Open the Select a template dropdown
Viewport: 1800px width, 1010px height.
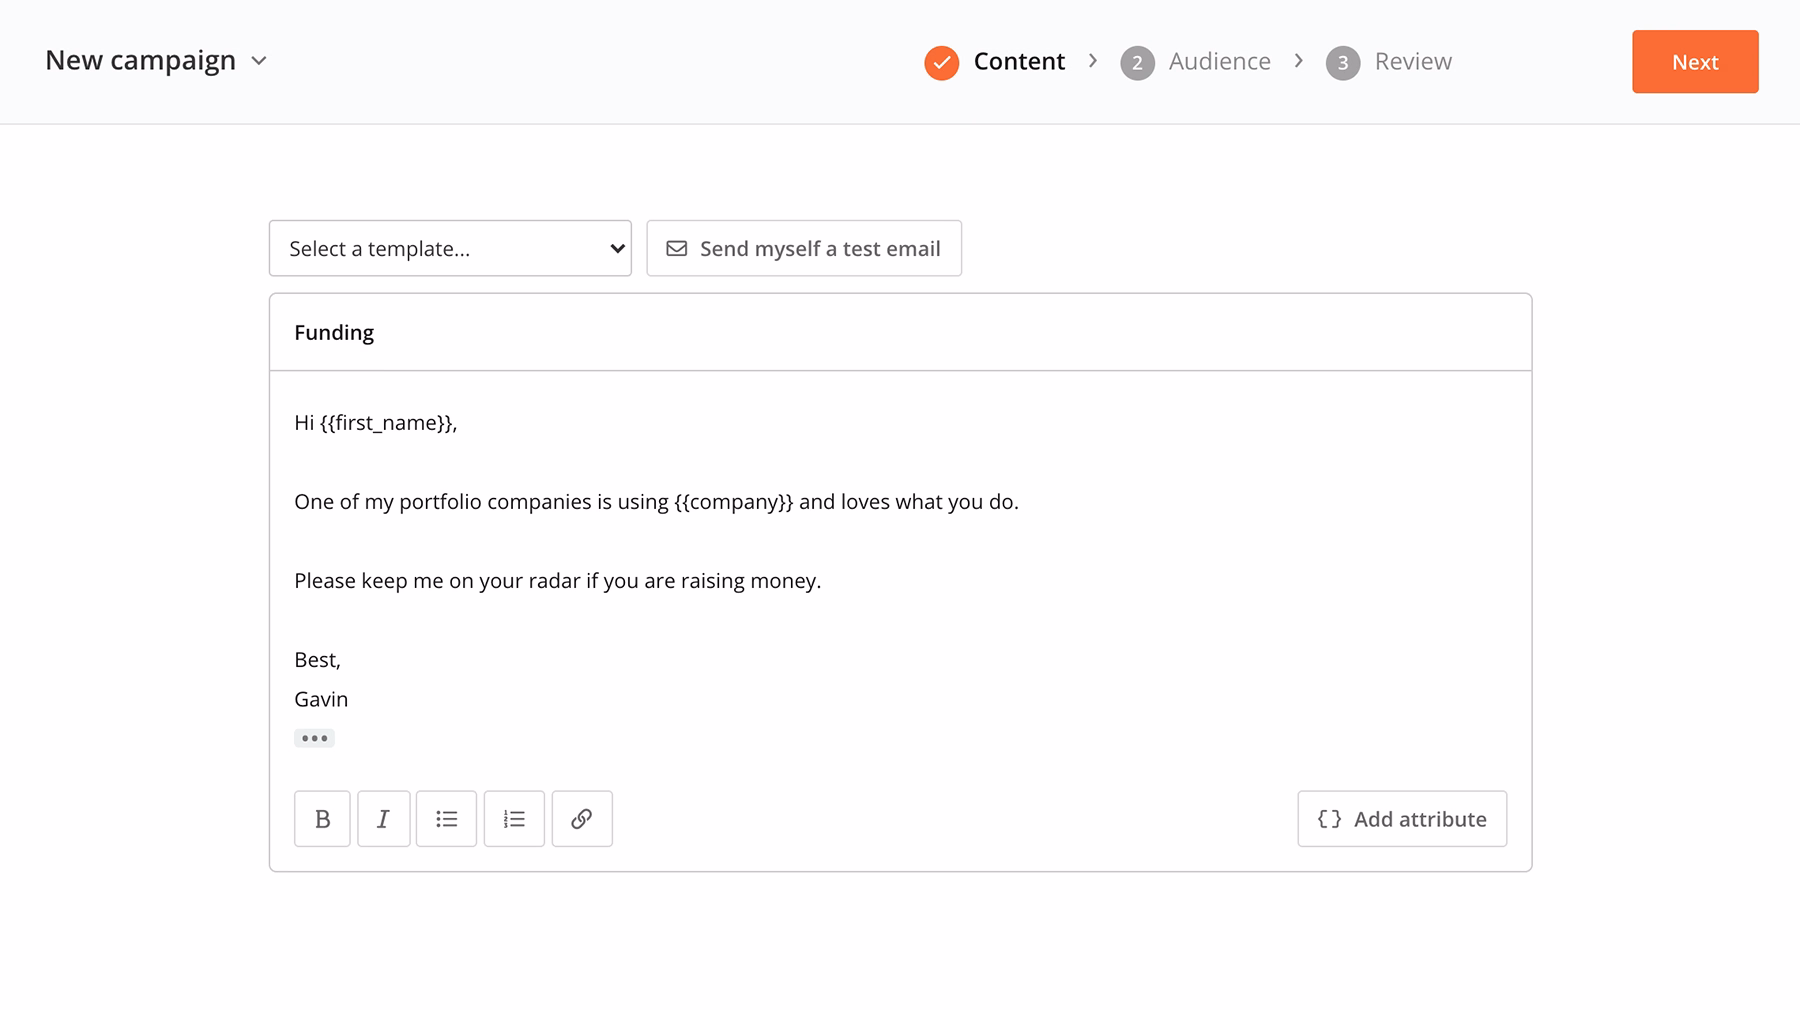pyautogui.click(x=450, y=248)
